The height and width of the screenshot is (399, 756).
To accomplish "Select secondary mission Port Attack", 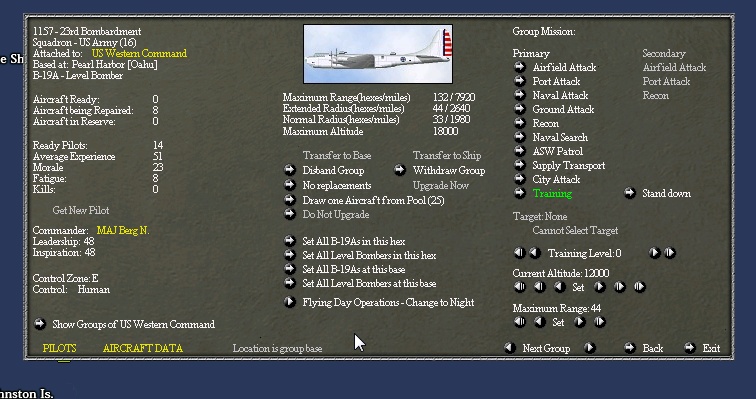I will [666, 81].
